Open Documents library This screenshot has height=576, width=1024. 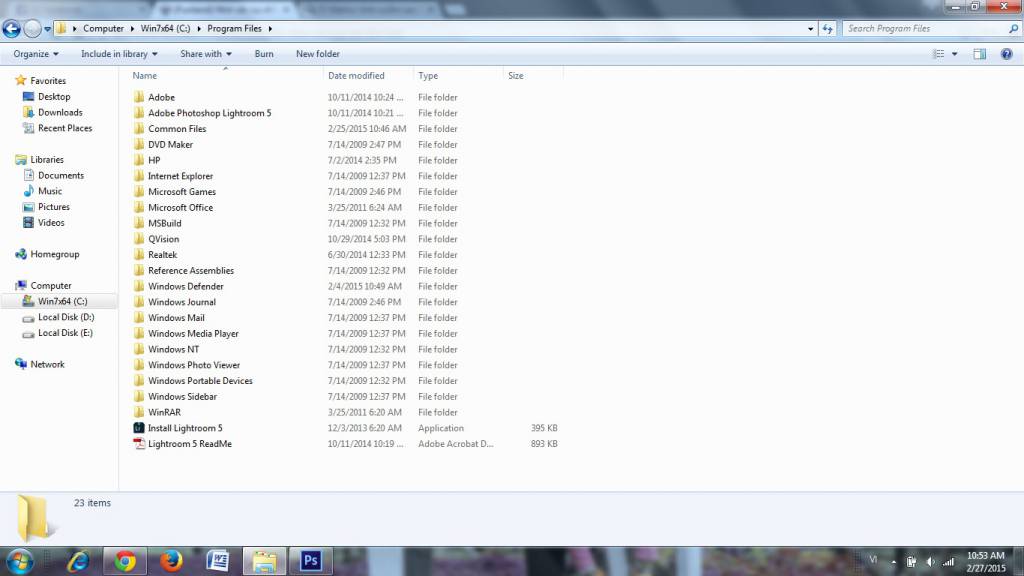60,175
